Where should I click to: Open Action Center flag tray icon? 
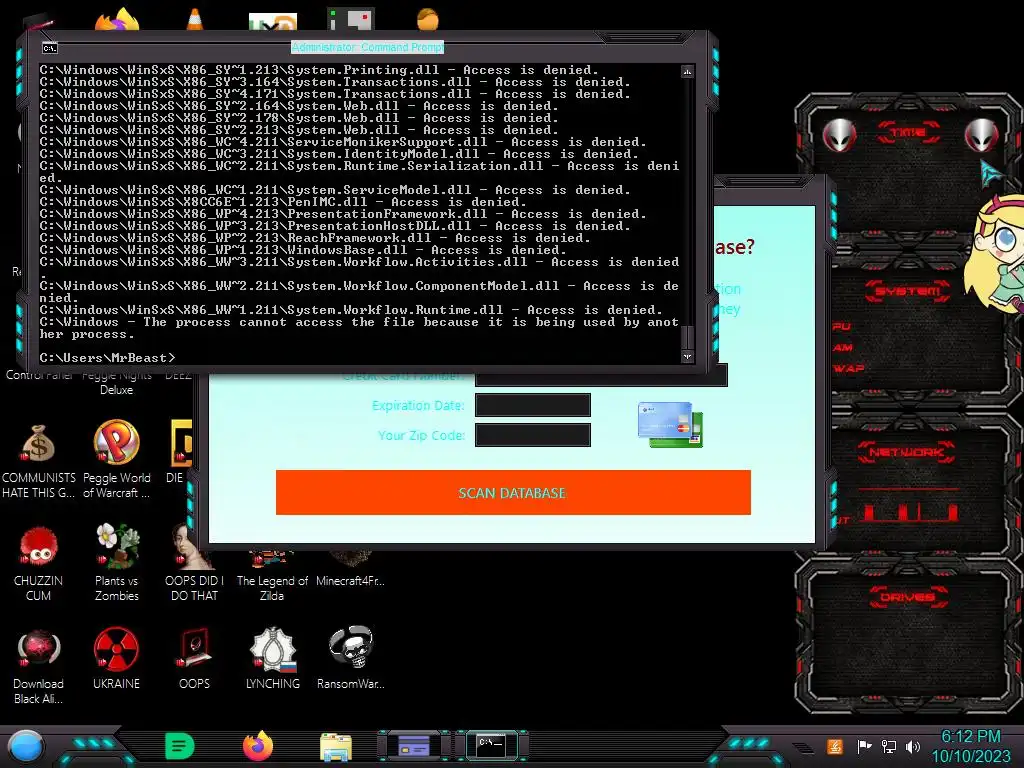point(864,746)
